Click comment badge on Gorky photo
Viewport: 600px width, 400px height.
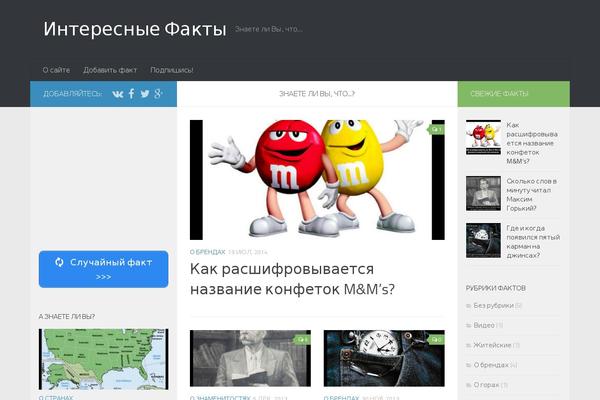(x=302, y=340)
